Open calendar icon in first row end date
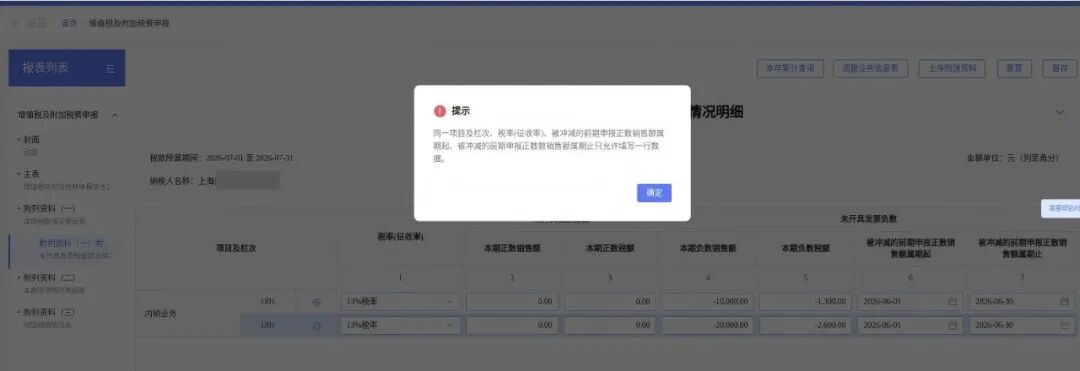The width and height of the screenshot is (1080, 371). tap(1064, 302)
